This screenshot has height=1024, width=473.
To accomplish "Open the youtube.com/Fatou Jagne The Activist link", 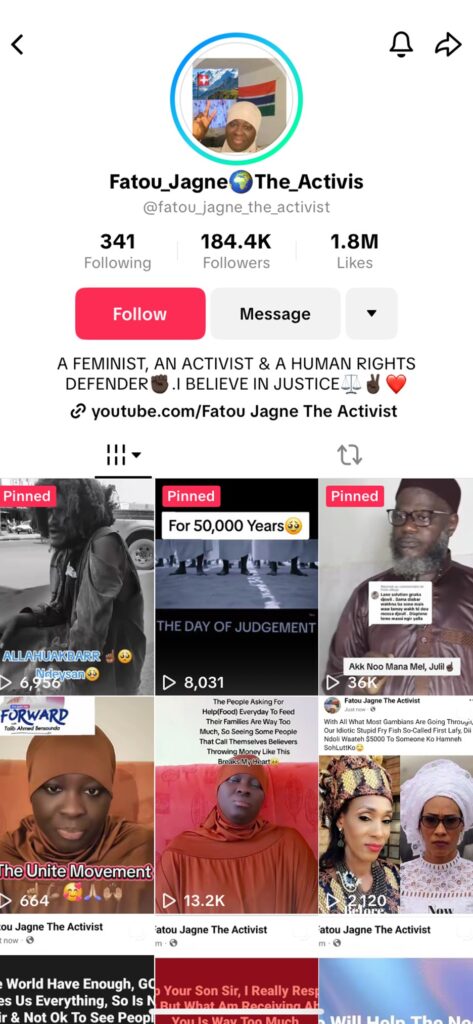I will click(244, 411).
